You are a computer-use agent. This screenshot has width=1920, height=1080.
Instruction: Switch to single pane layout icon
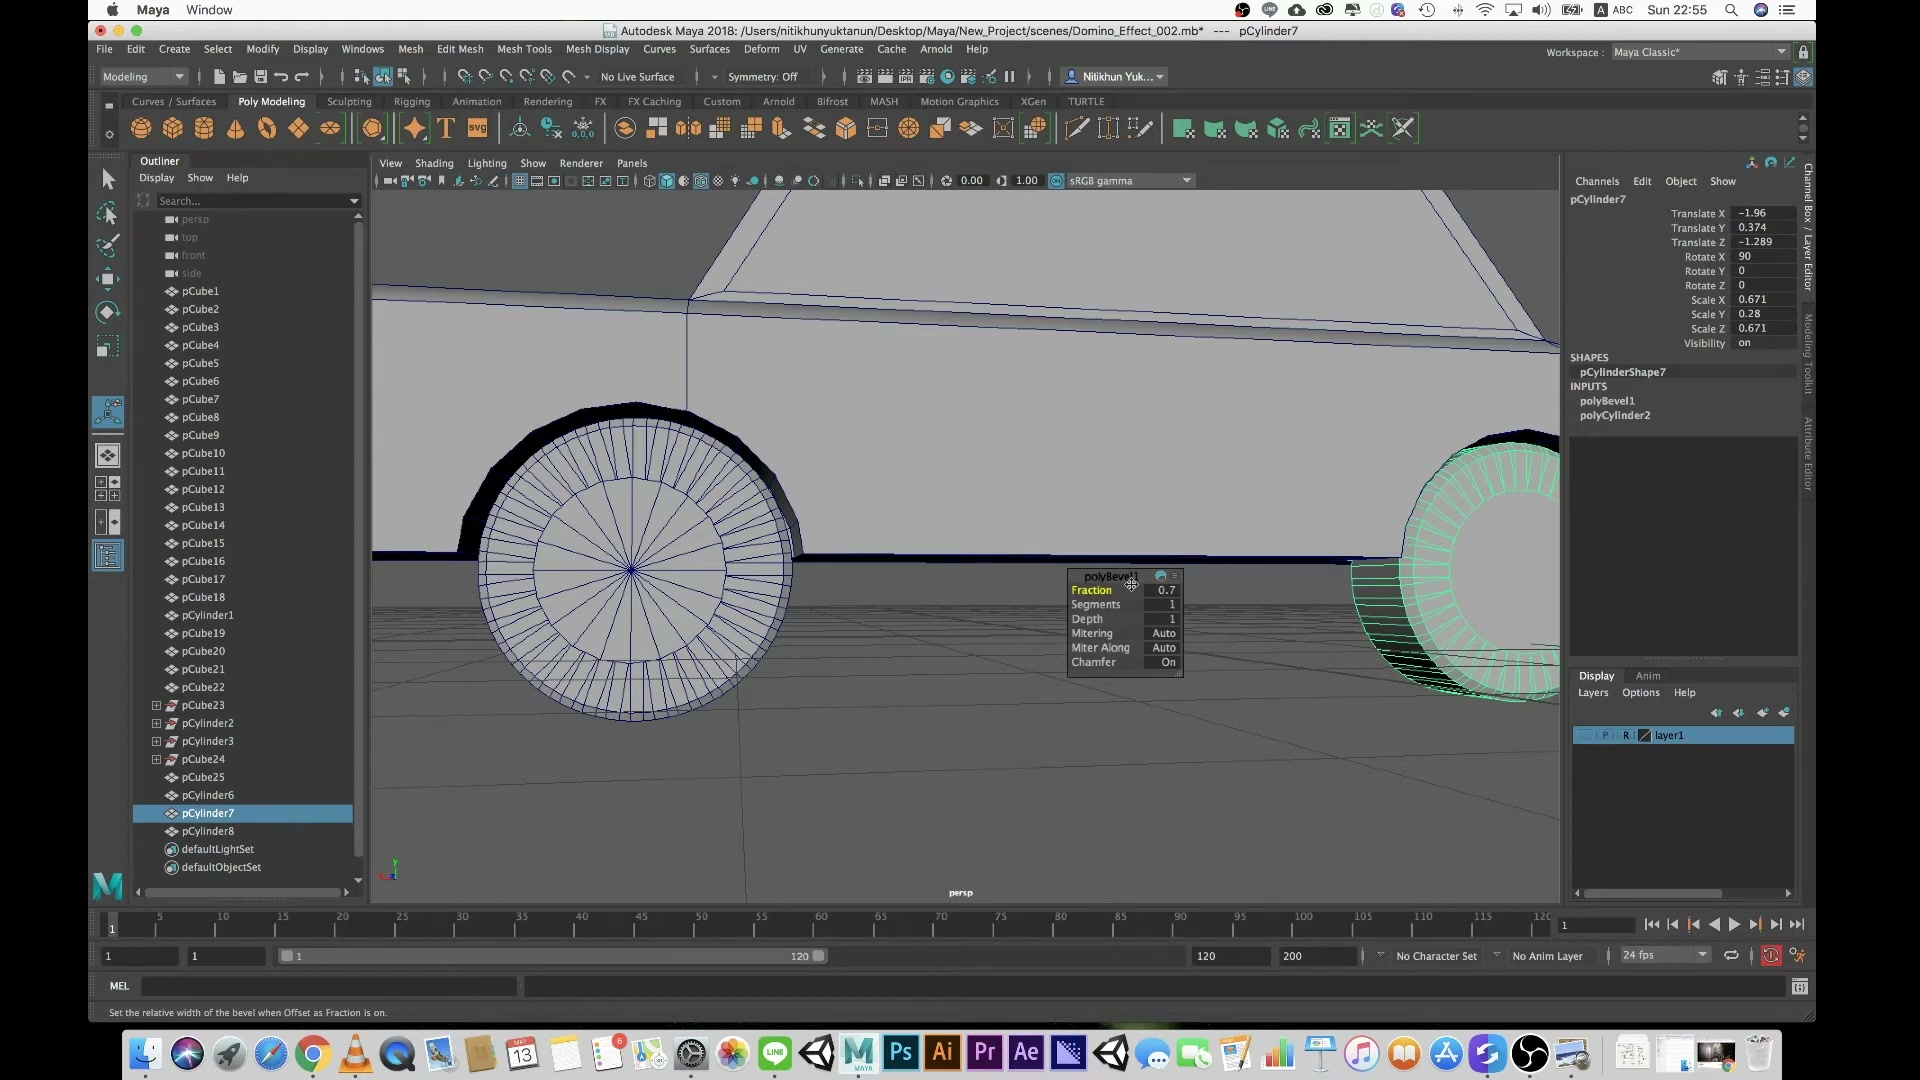pos(108,455)
